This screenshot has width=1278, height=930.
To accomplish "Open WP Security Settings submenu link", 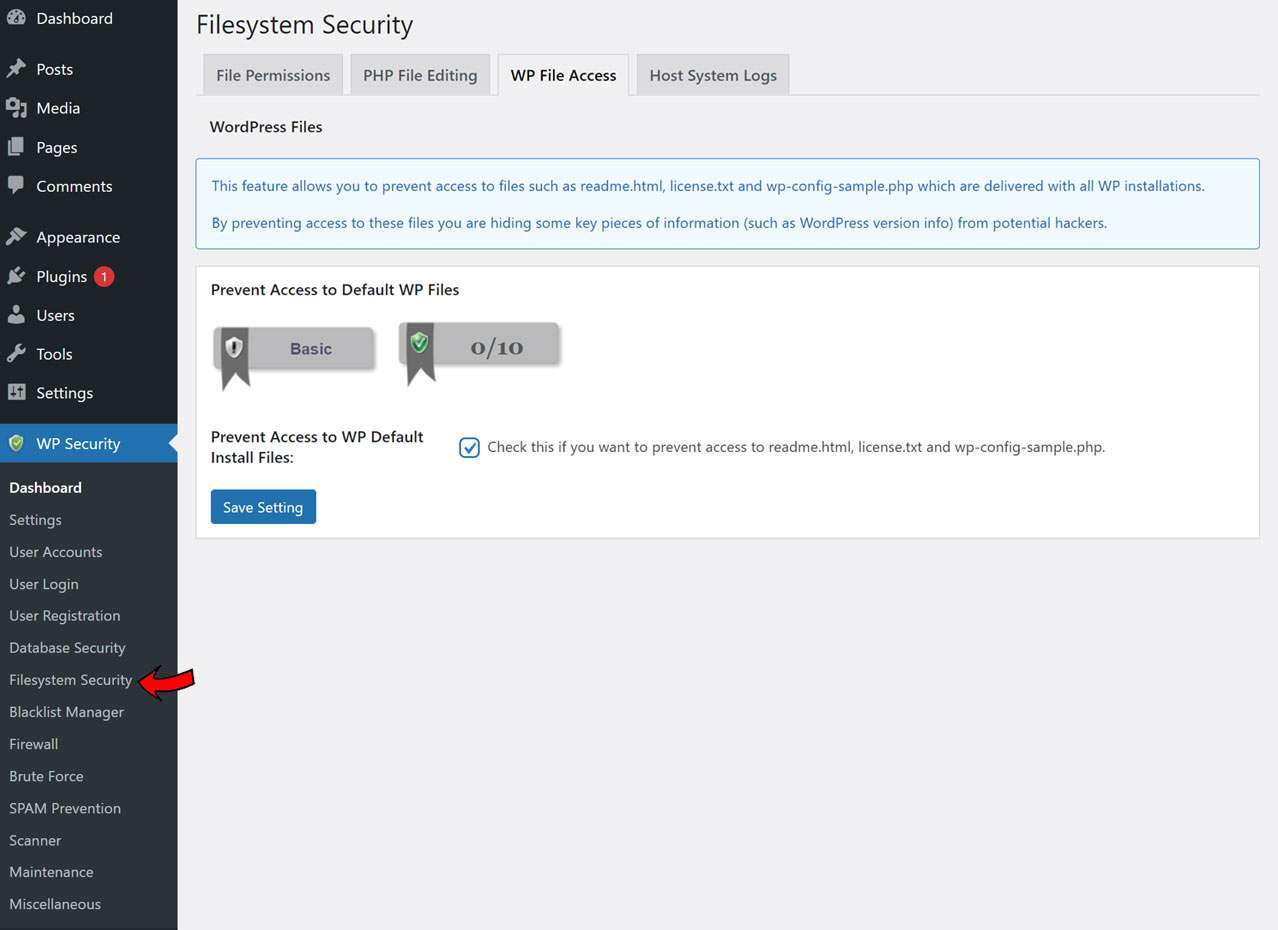I will pyautogui.click(x=35, y=520).
